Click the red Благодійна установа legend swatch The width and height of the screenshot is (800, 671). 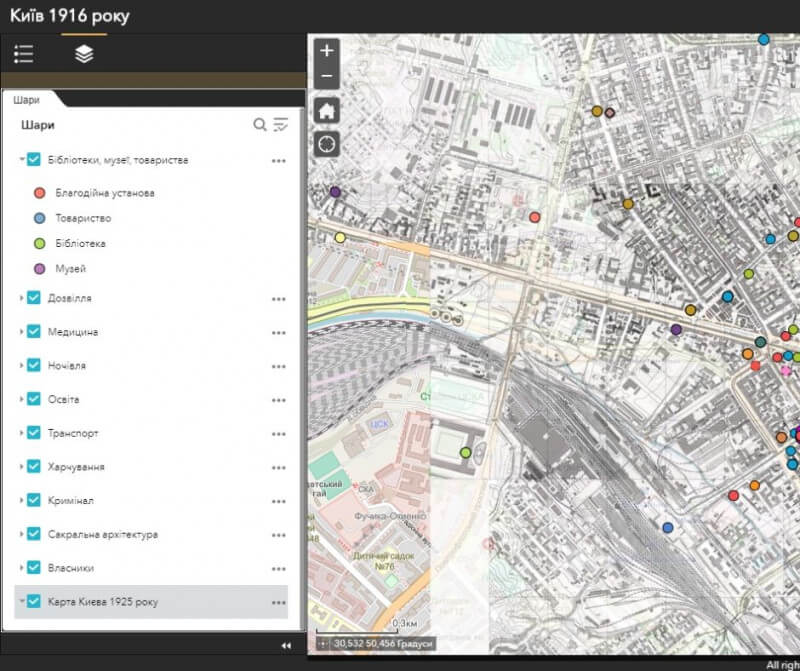(40, 193)
